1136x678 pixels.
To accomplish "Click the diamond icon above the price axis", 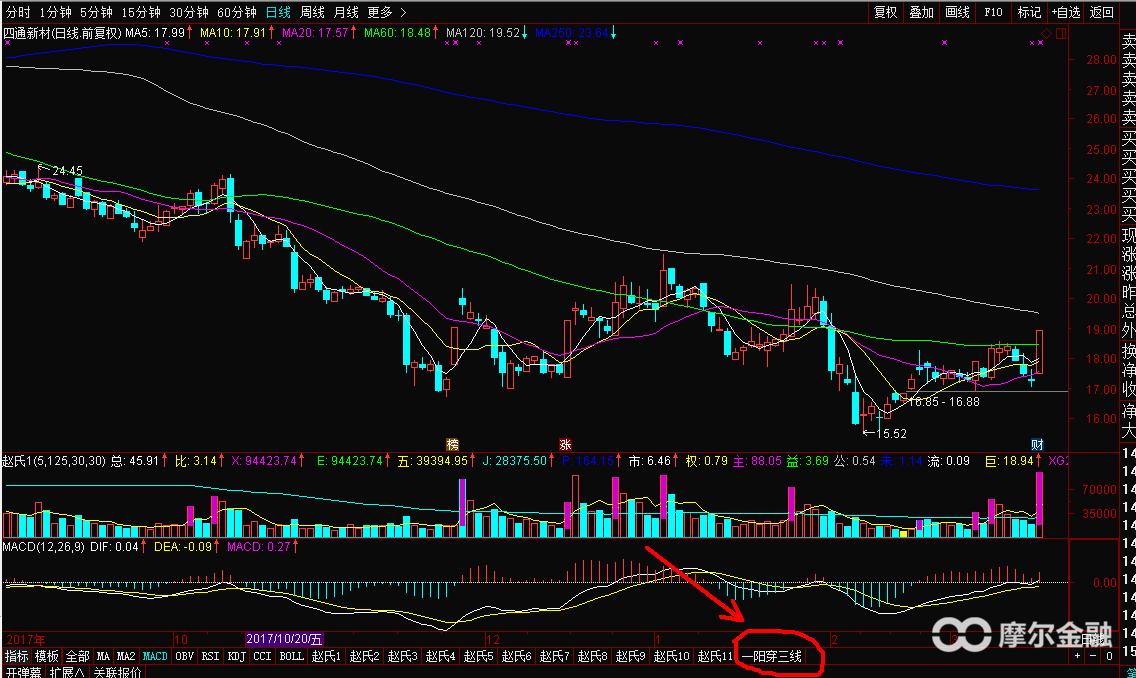I will coord(1046,33).
